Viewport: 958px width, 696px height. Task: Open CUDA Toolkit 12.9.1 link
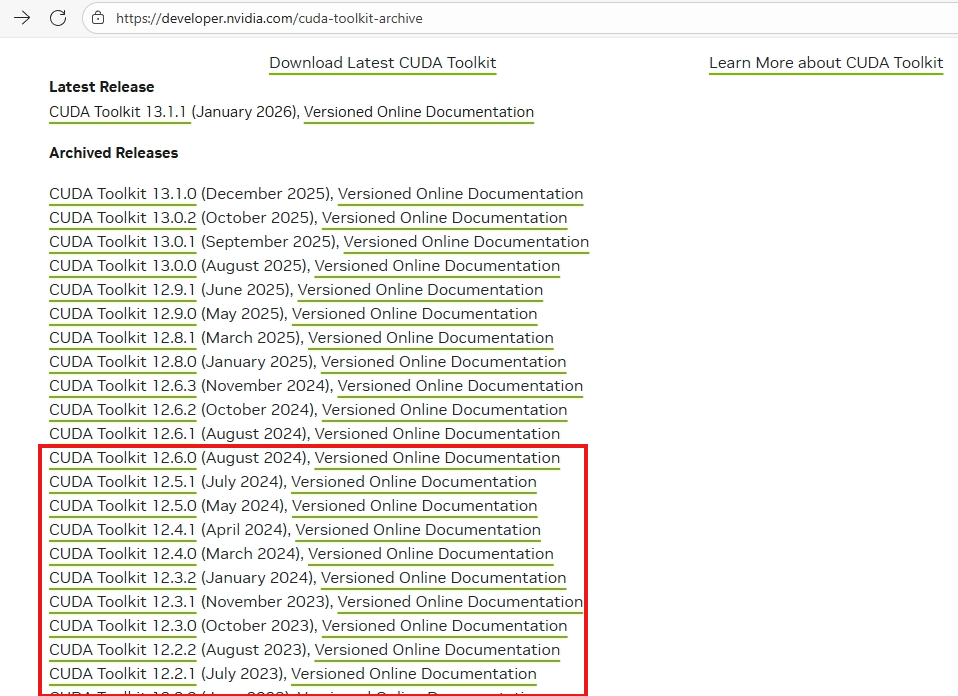click(122, 290)
